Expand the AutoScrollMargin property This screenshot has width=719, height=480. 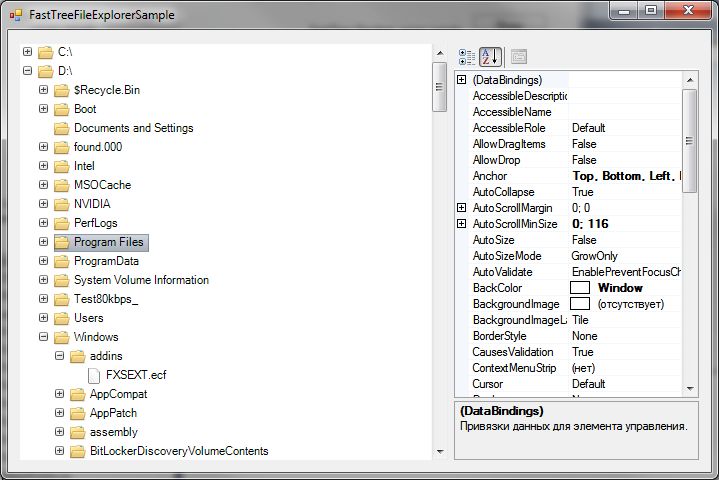[x=462, y=208]
